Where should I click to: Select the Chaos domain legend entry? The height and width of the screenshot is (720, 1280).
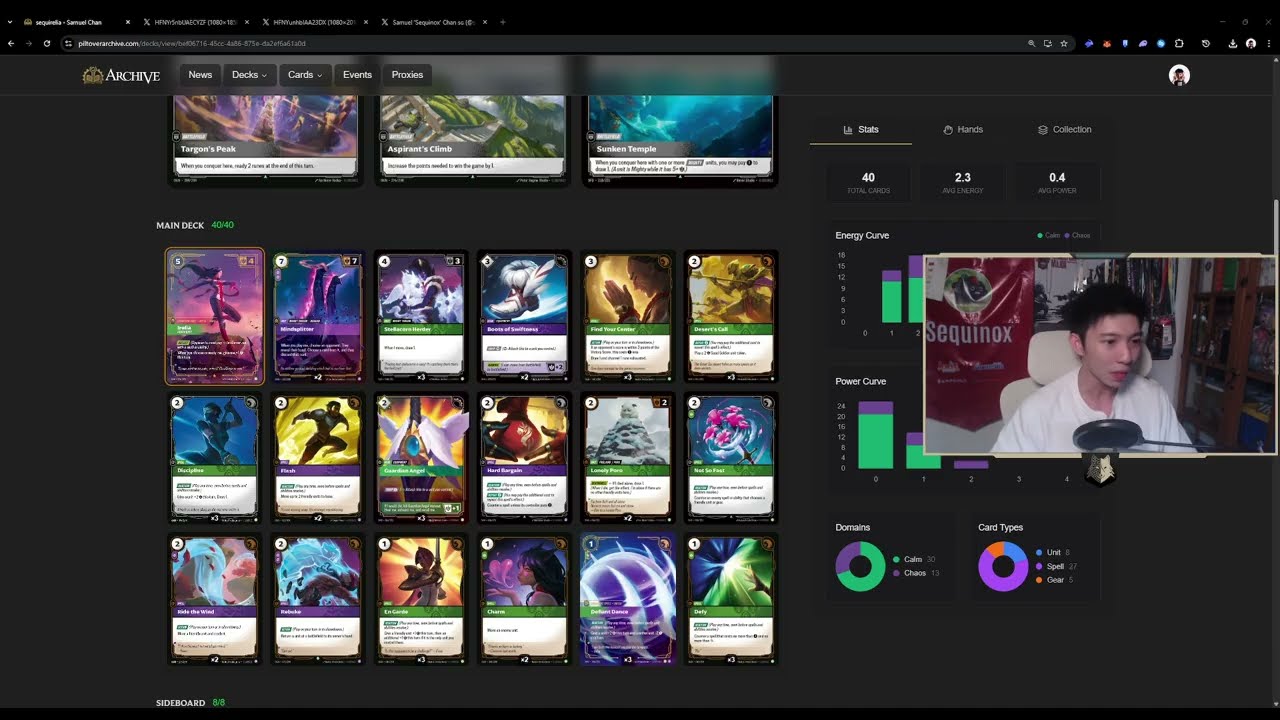tap(918, 573)
